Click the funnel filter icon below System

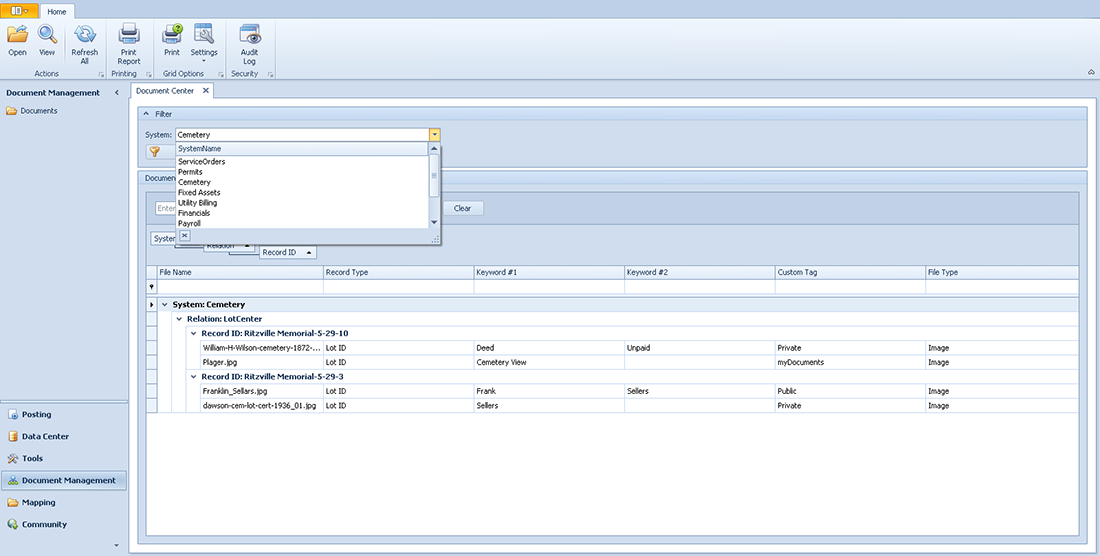click(155, 151)
